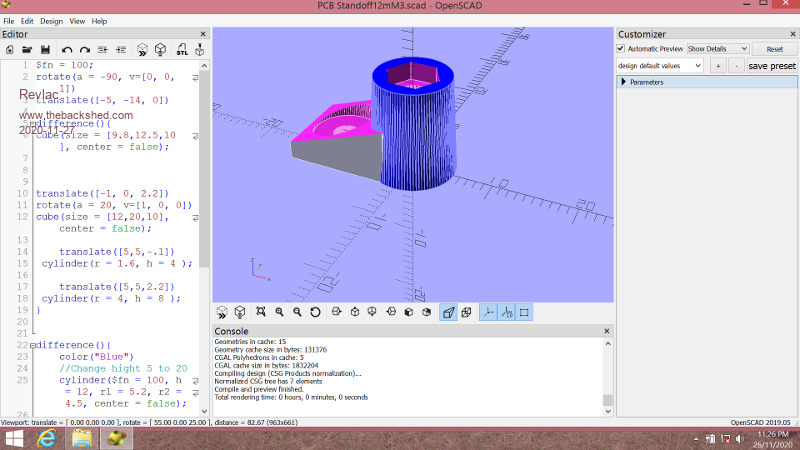Screen dimensions: 800x450
Task: Toggle Show Edges button in viewport toolbar
Action: click(525, 312)
